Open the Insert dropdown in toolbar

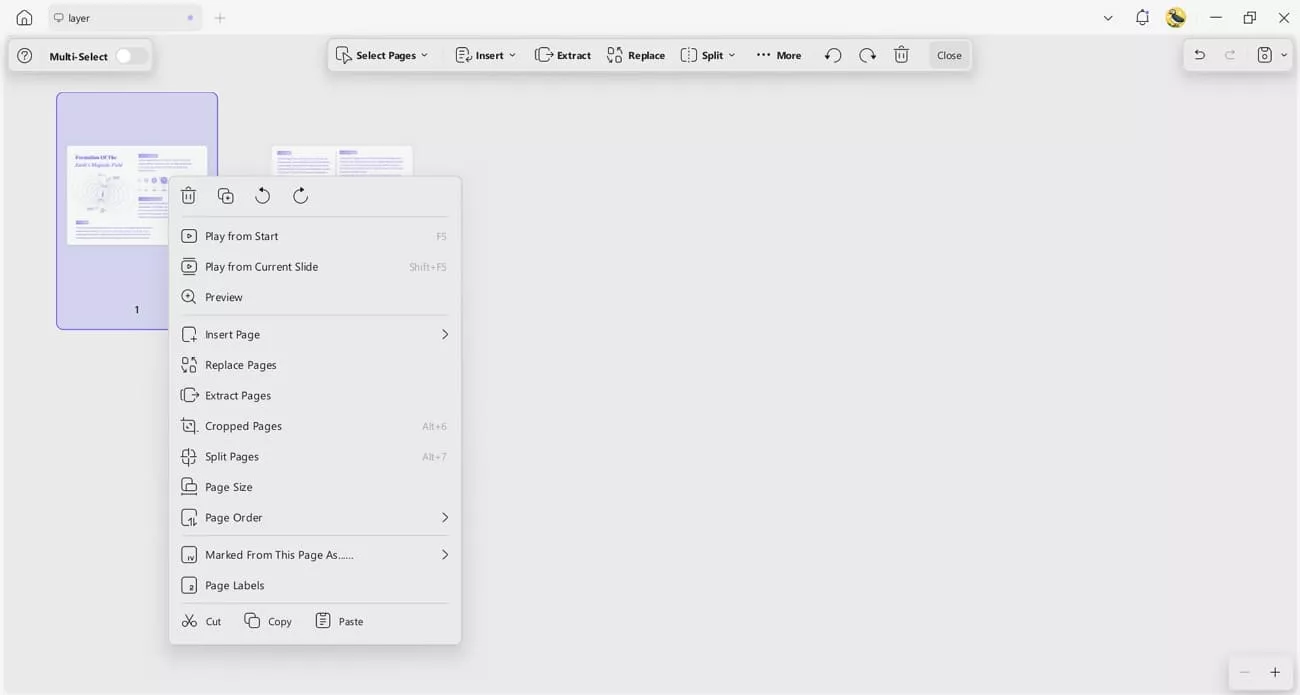pos(486,55)
